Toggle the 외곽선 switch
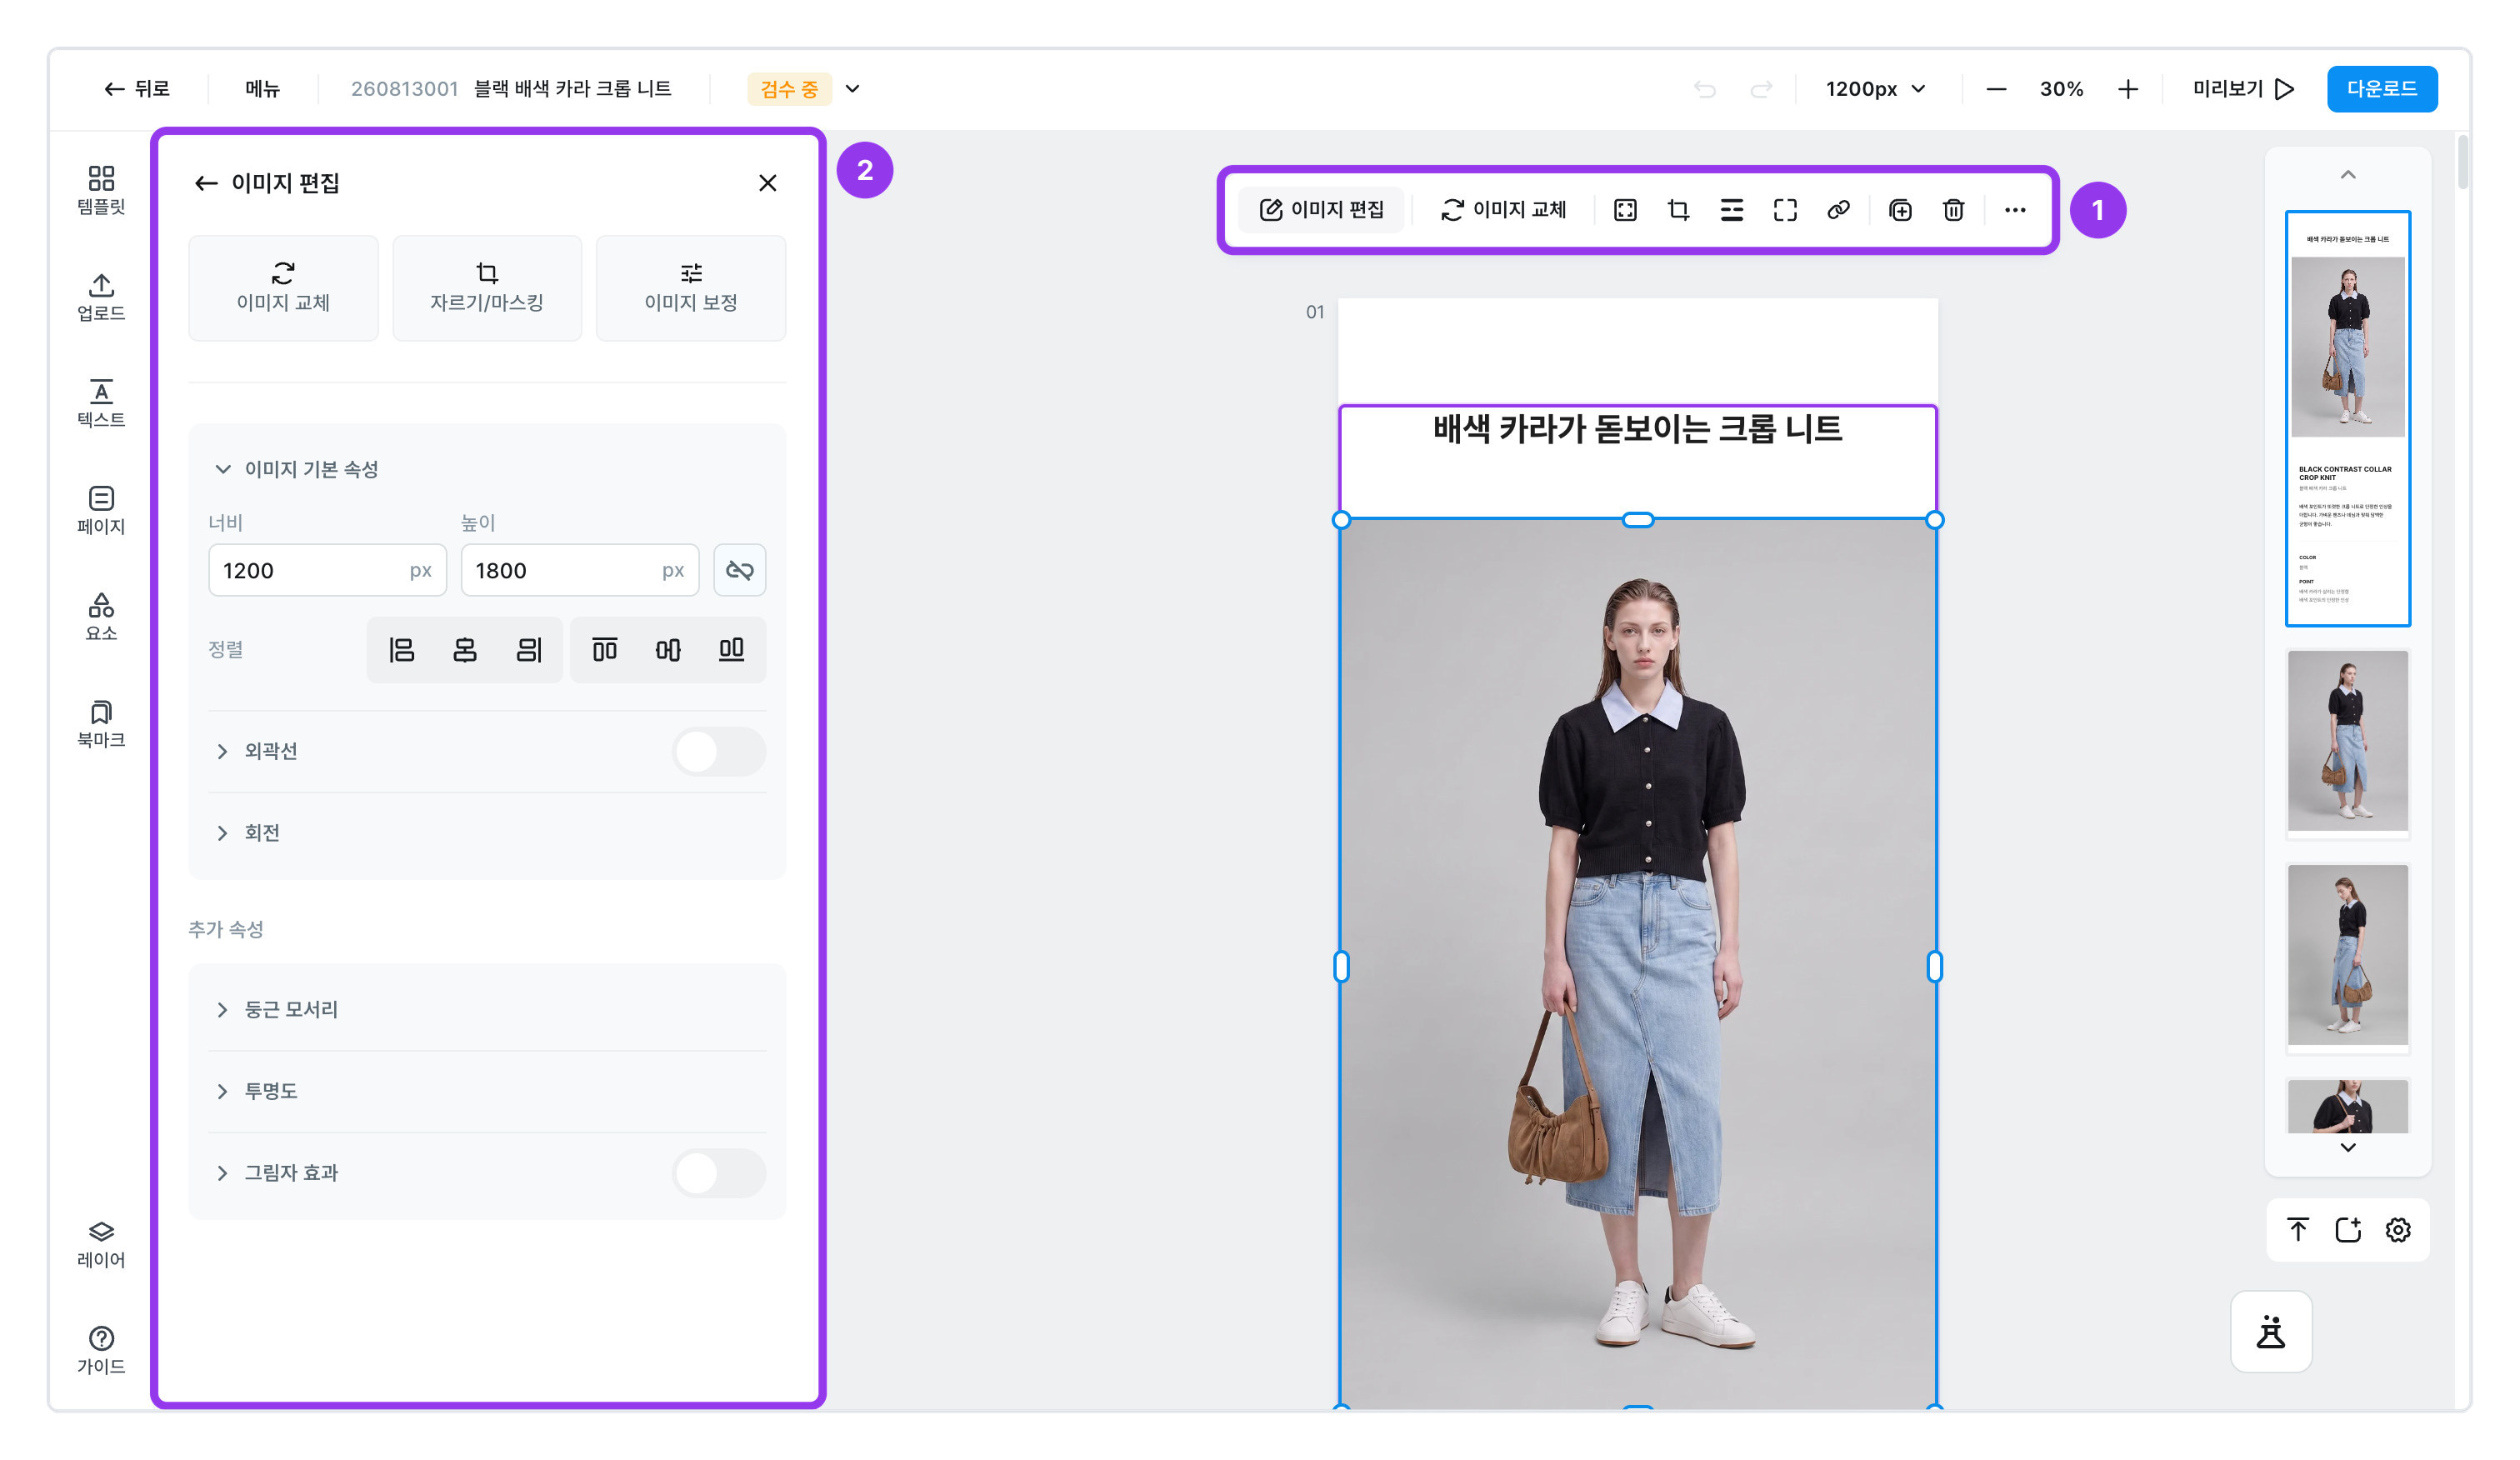2520x1460 pixels. [x=719, y=752]
